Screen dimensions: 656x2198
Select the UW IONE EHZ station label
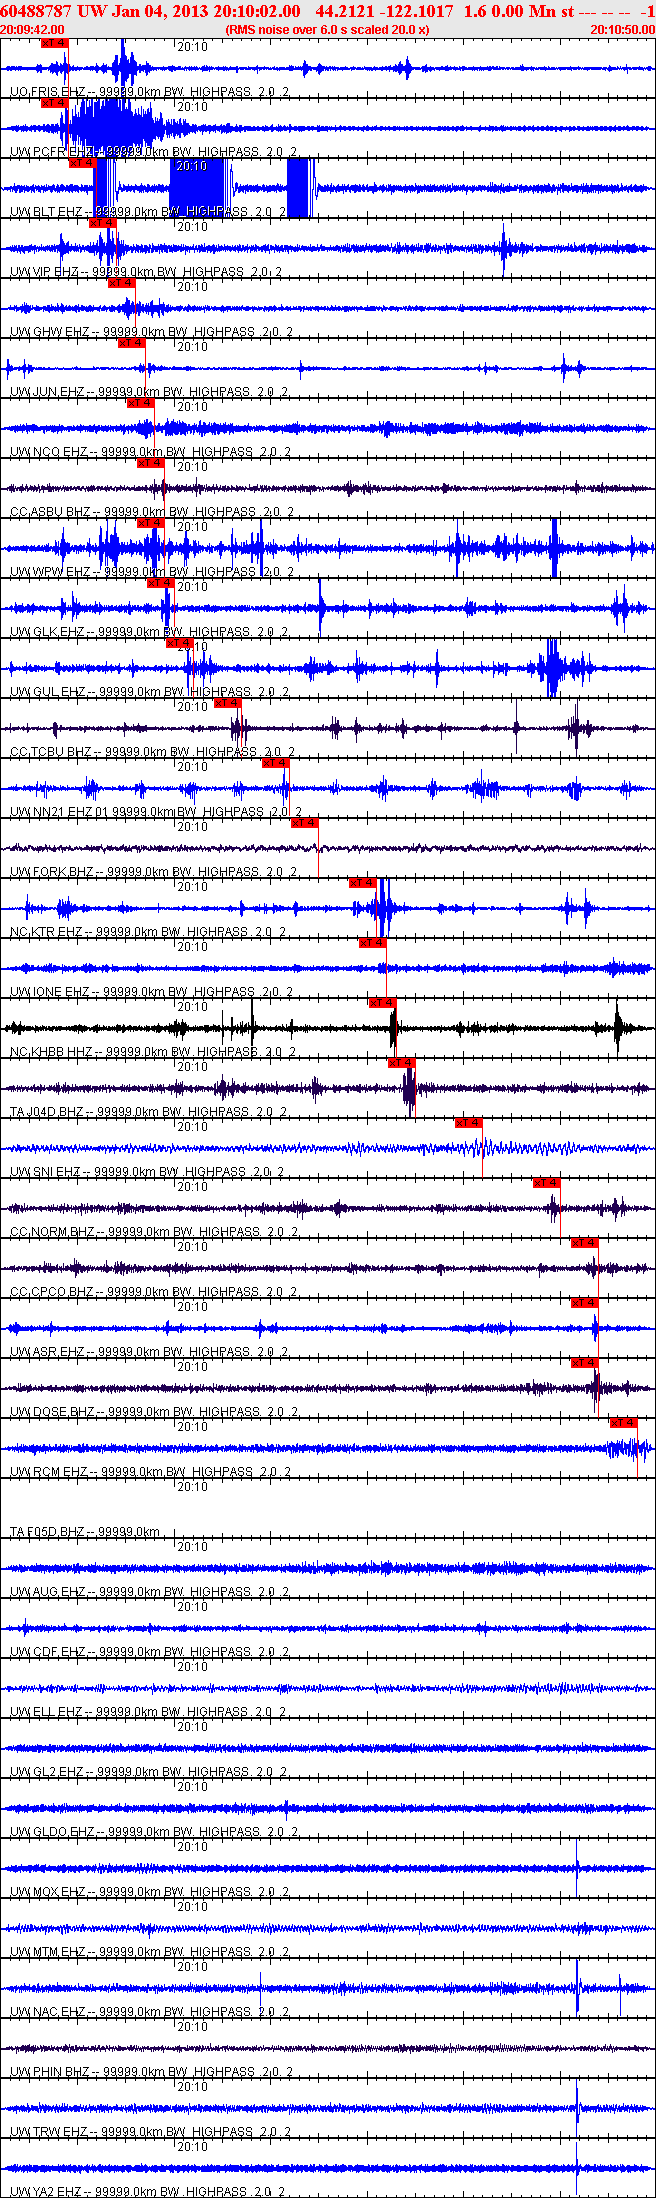(50, 992)
